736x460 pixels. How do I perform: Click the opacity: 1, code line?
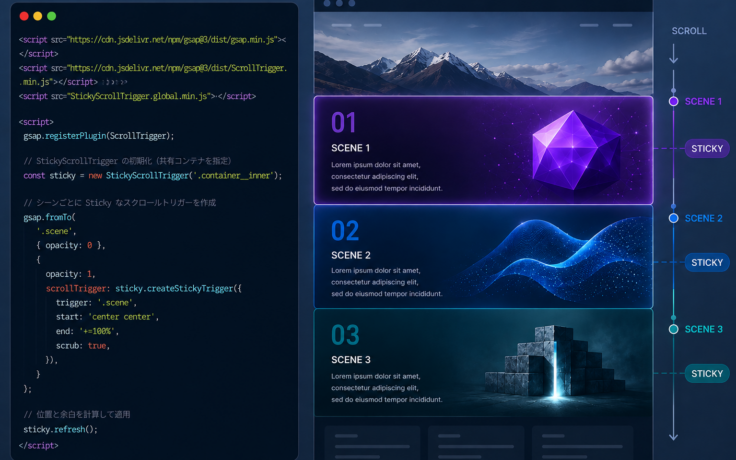tap(70, 274)
